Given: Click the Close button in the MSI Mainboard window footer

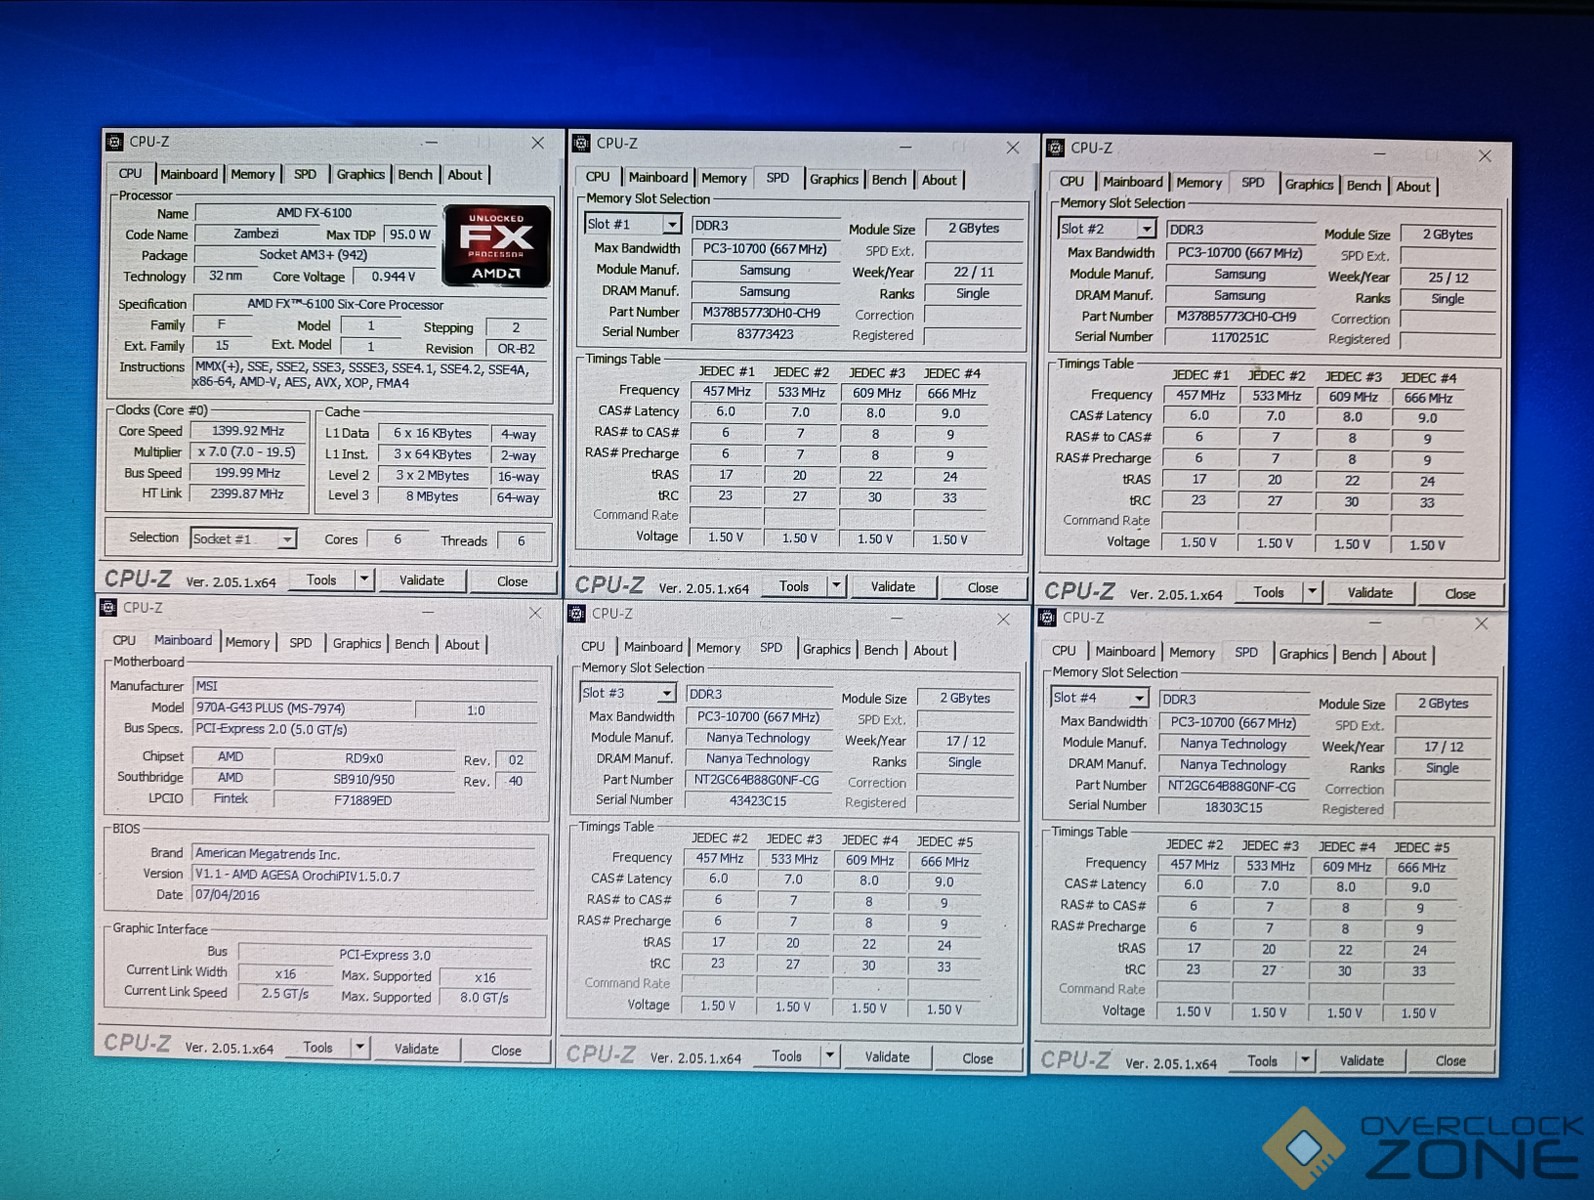Looking at the screenshot, I should click(x=506, y=1050).
